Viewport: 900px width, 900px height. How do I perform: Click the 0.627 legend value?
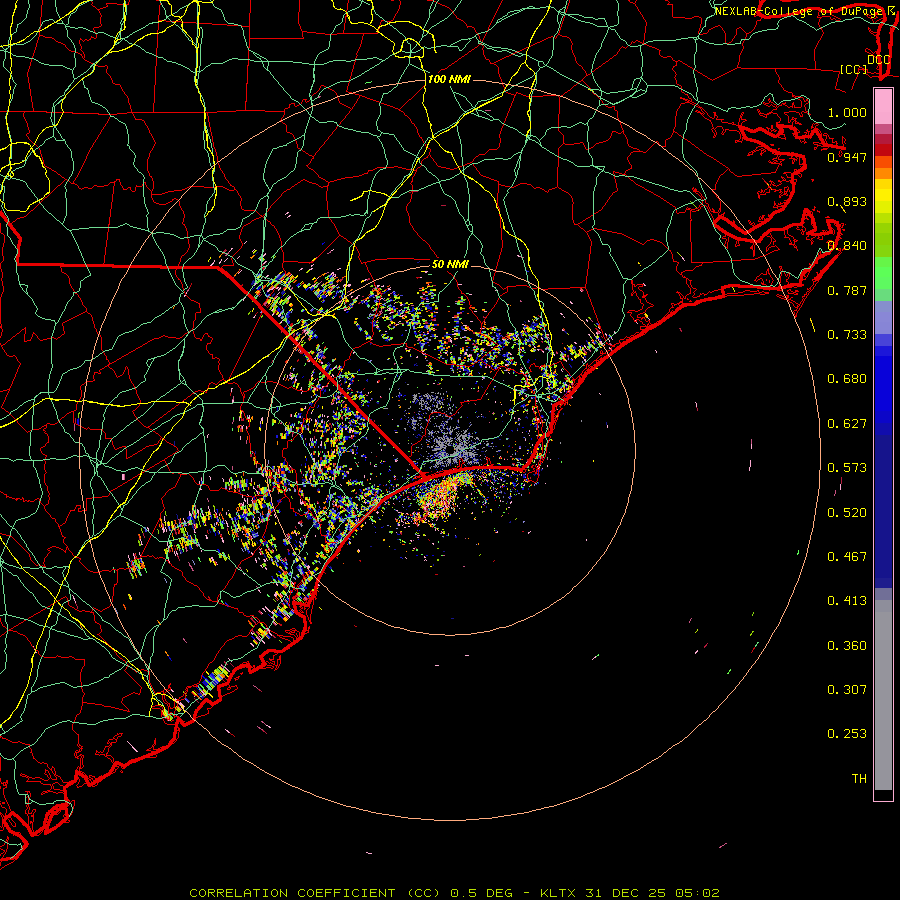847,423
